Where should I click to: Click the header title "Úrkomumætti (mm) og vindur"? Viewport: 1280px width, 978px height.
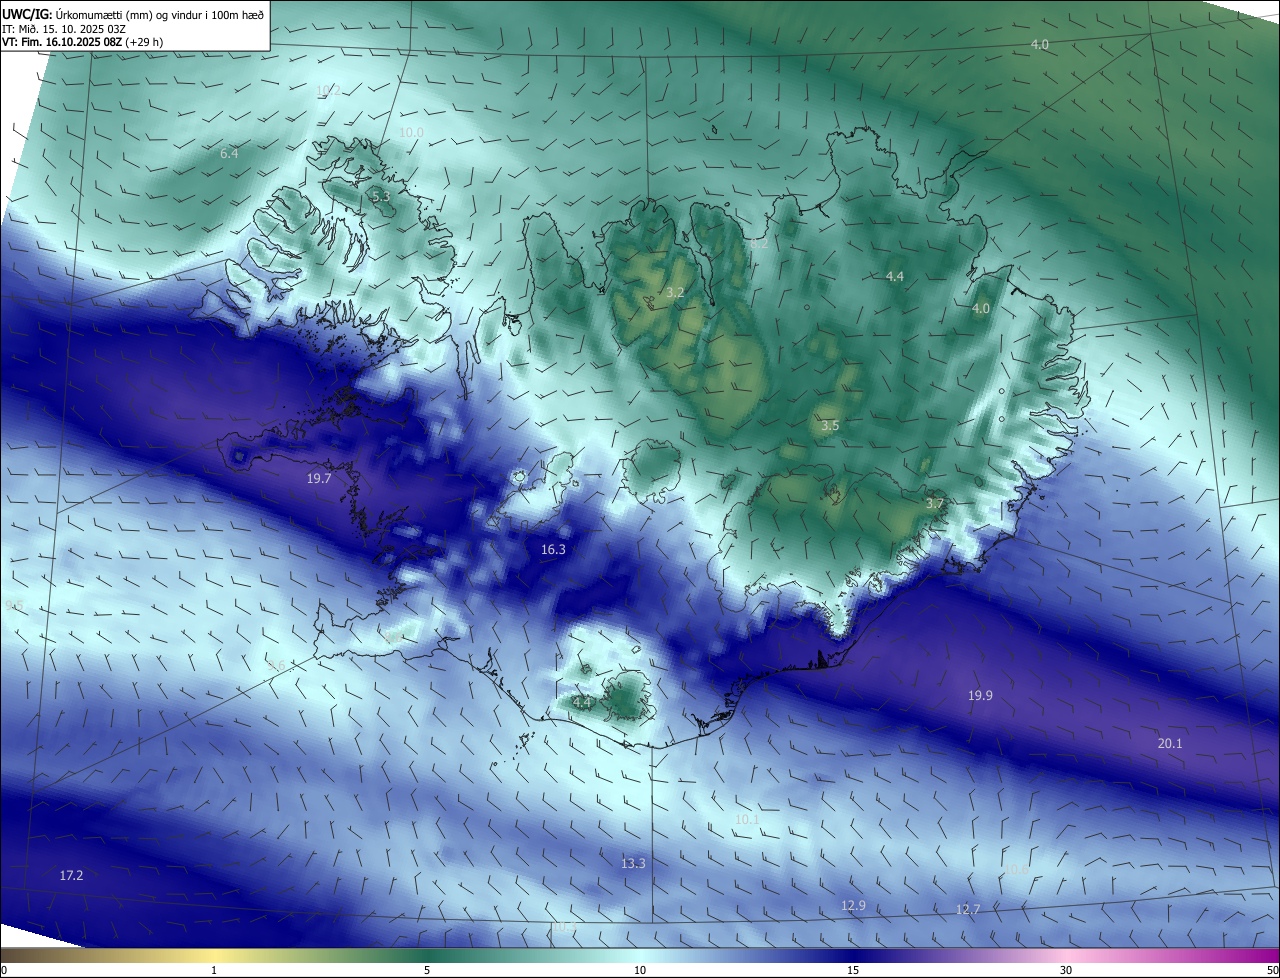pyautogui.click(x=128, y=14)
